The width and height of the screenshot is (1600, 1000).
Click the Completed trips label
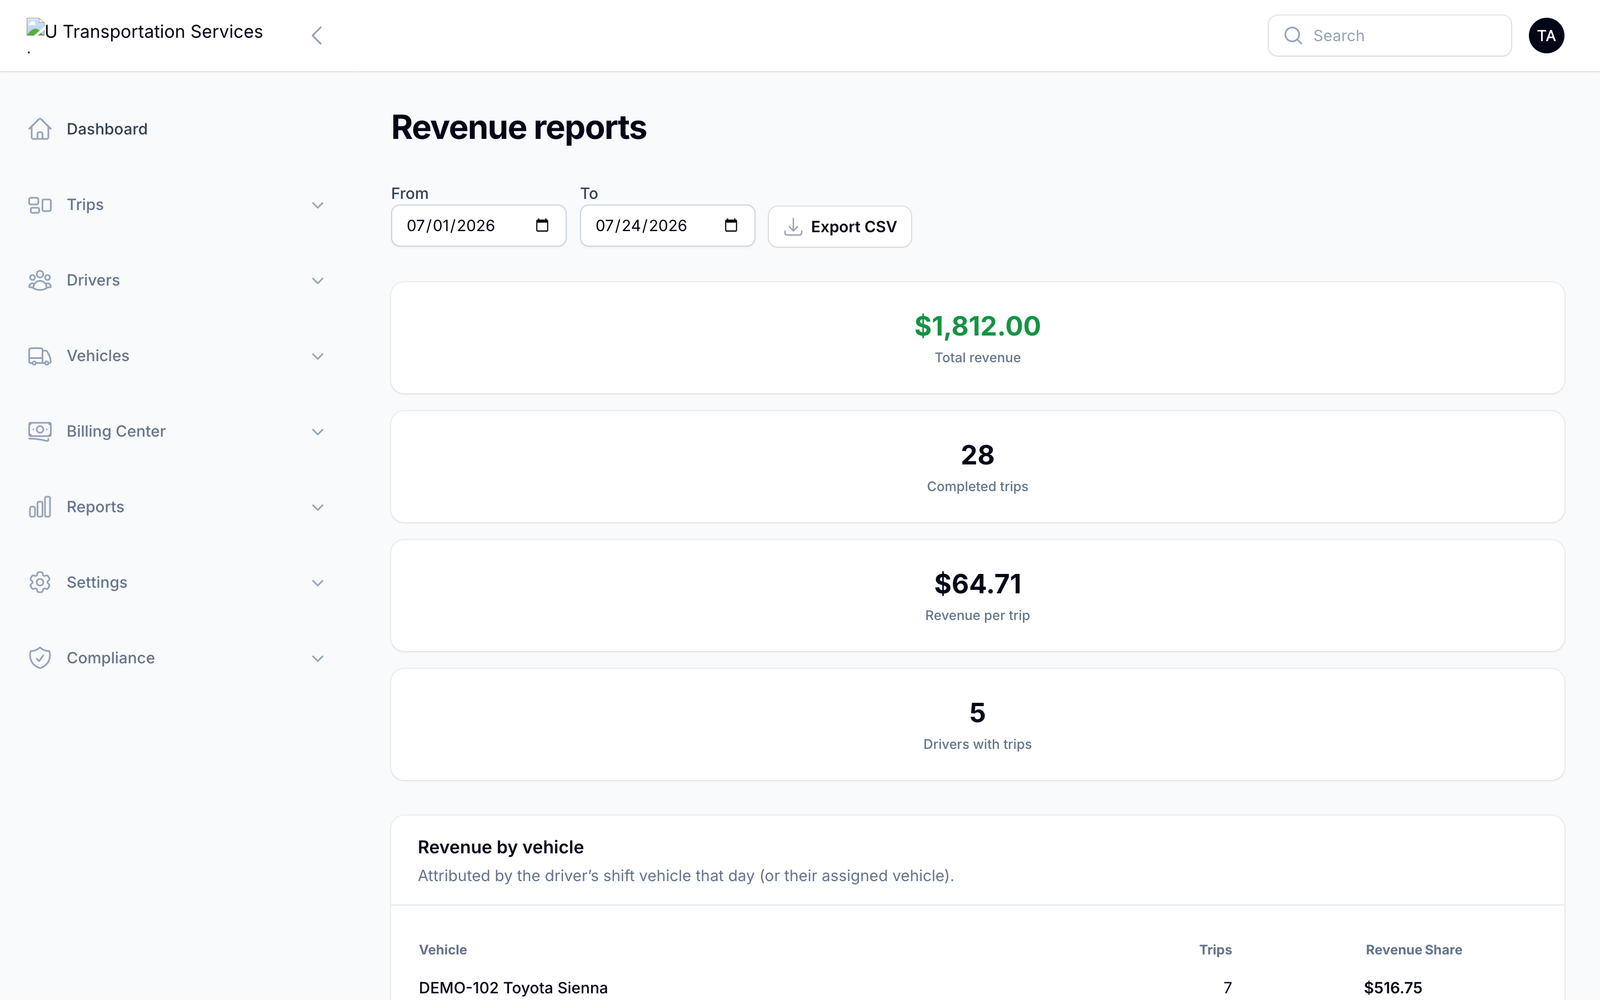pyautogui.click(x=978, y=487)
